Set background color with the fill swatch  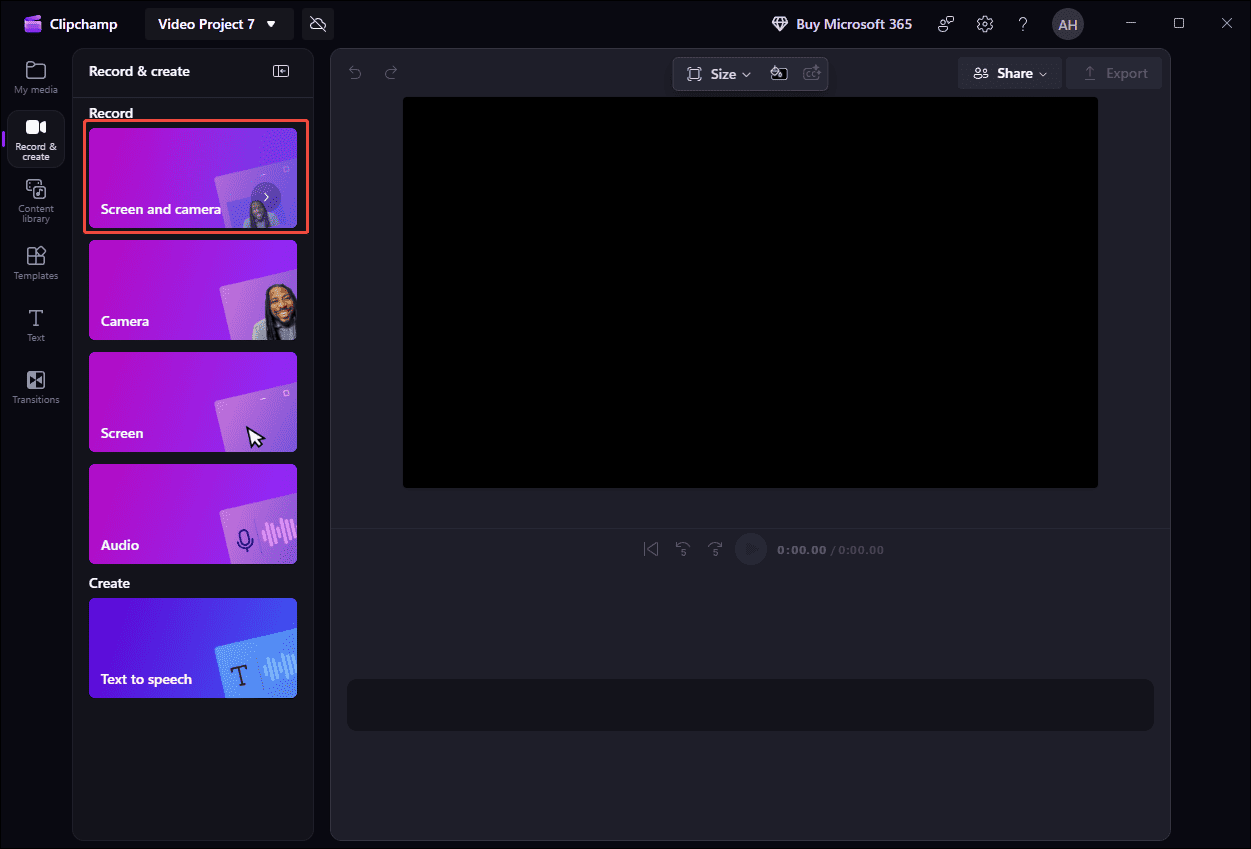[x=779, y=73]
